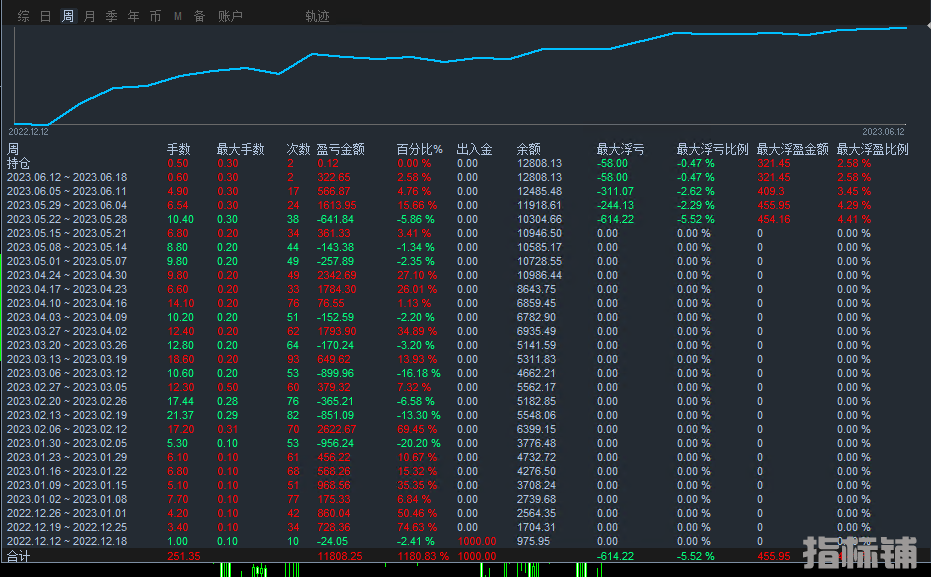Screen dimensions: 931x577
Task: Select week row 2023.02.20 ~ 2023.02.26
Action: pyautogui.click(x=67, y=401)
